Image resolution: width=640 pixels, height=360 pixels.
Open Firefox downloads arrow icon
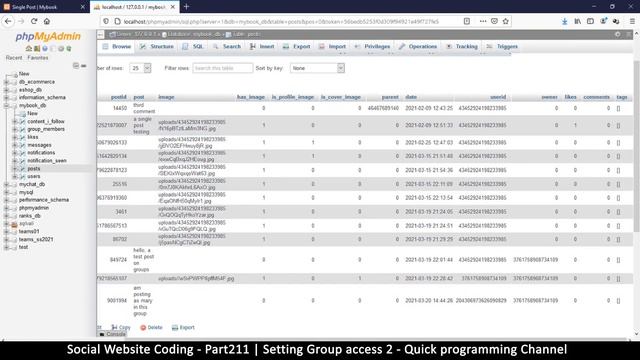(564, 21)
